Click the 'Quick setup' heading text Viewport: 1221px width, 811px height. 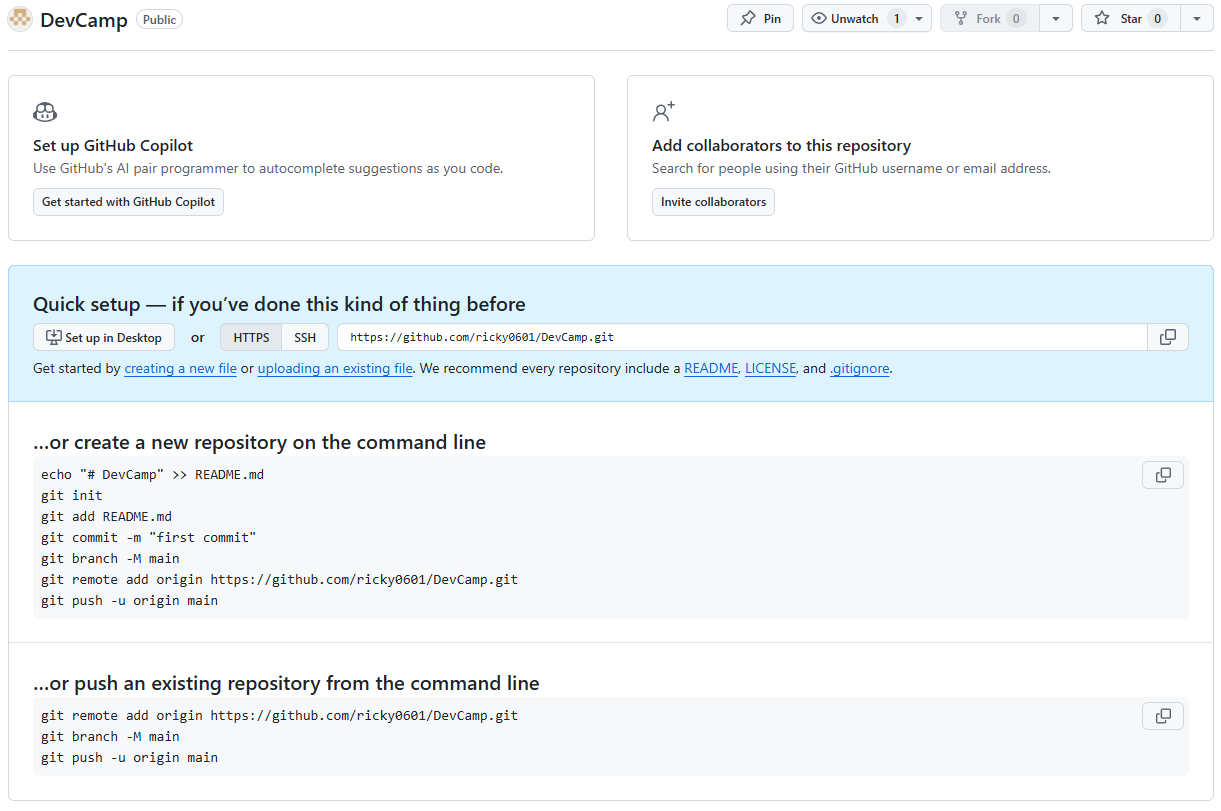point(279,304)
